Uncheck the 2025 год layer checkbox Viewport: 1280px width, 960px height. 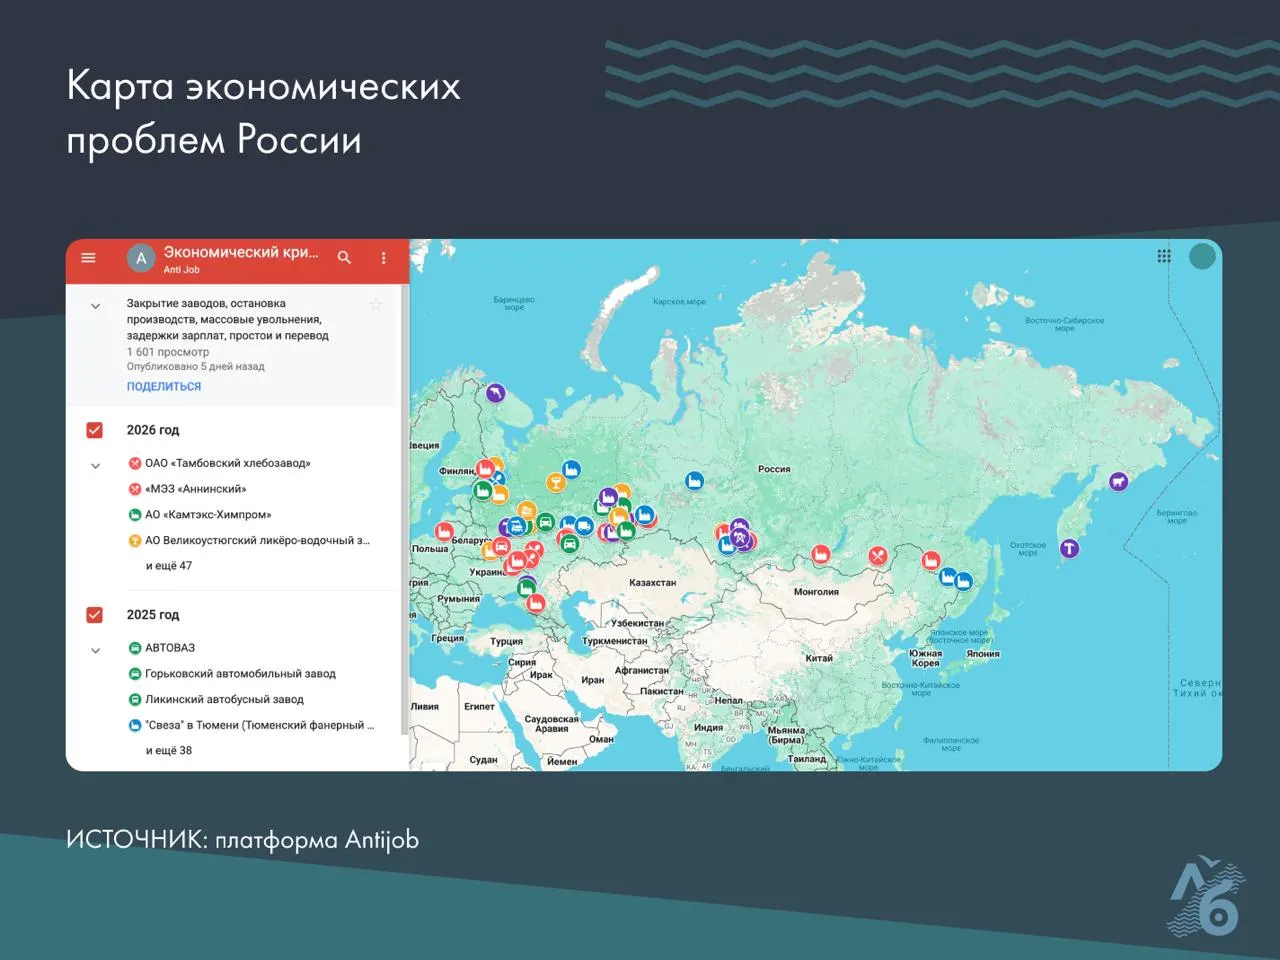pos(94,615)
